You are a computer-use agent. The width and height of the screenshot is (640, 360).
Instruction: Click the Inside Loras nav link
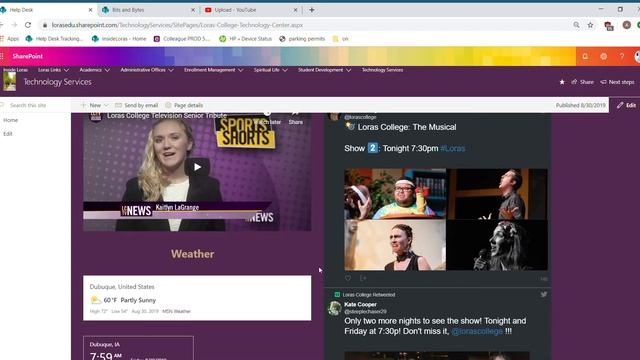[x=16, y=70]
